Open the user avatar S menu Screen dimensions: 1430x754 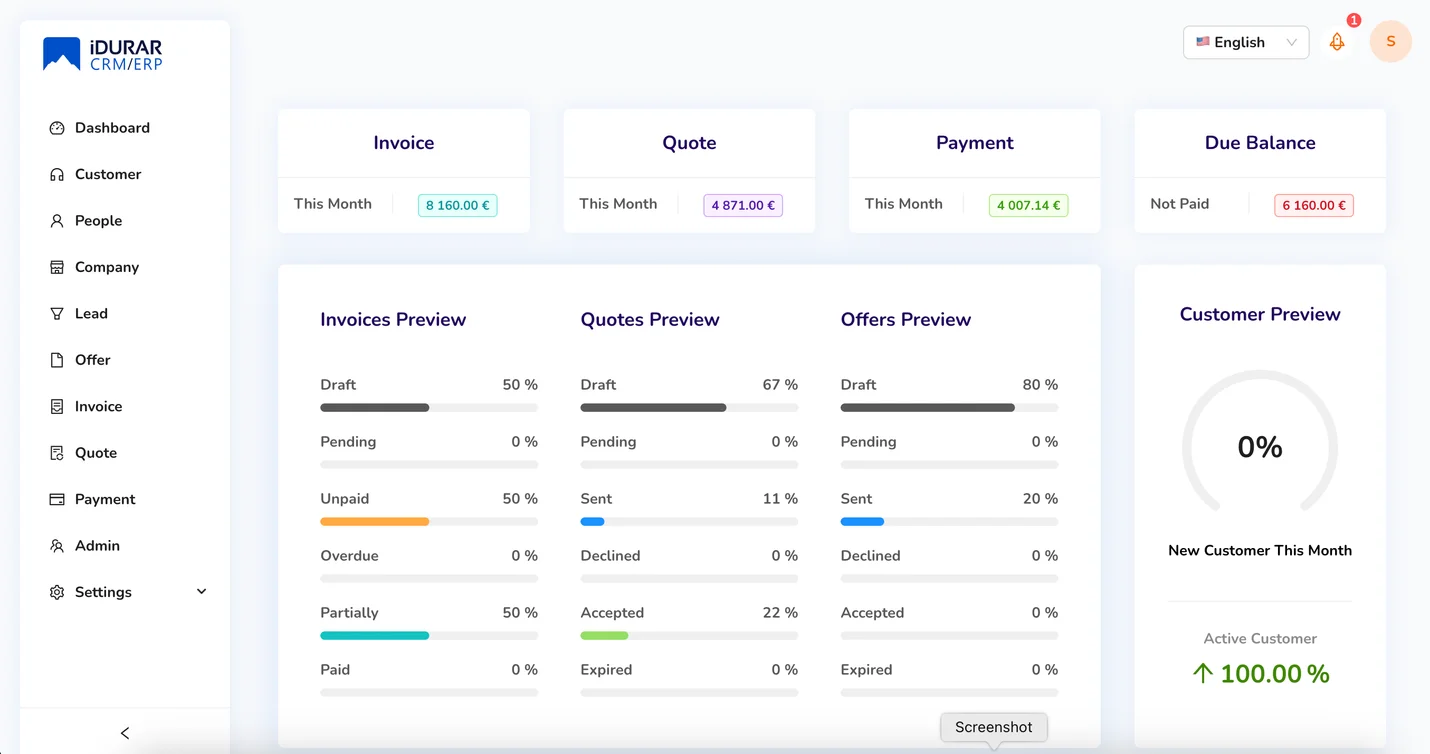[x=1391, y=42]
